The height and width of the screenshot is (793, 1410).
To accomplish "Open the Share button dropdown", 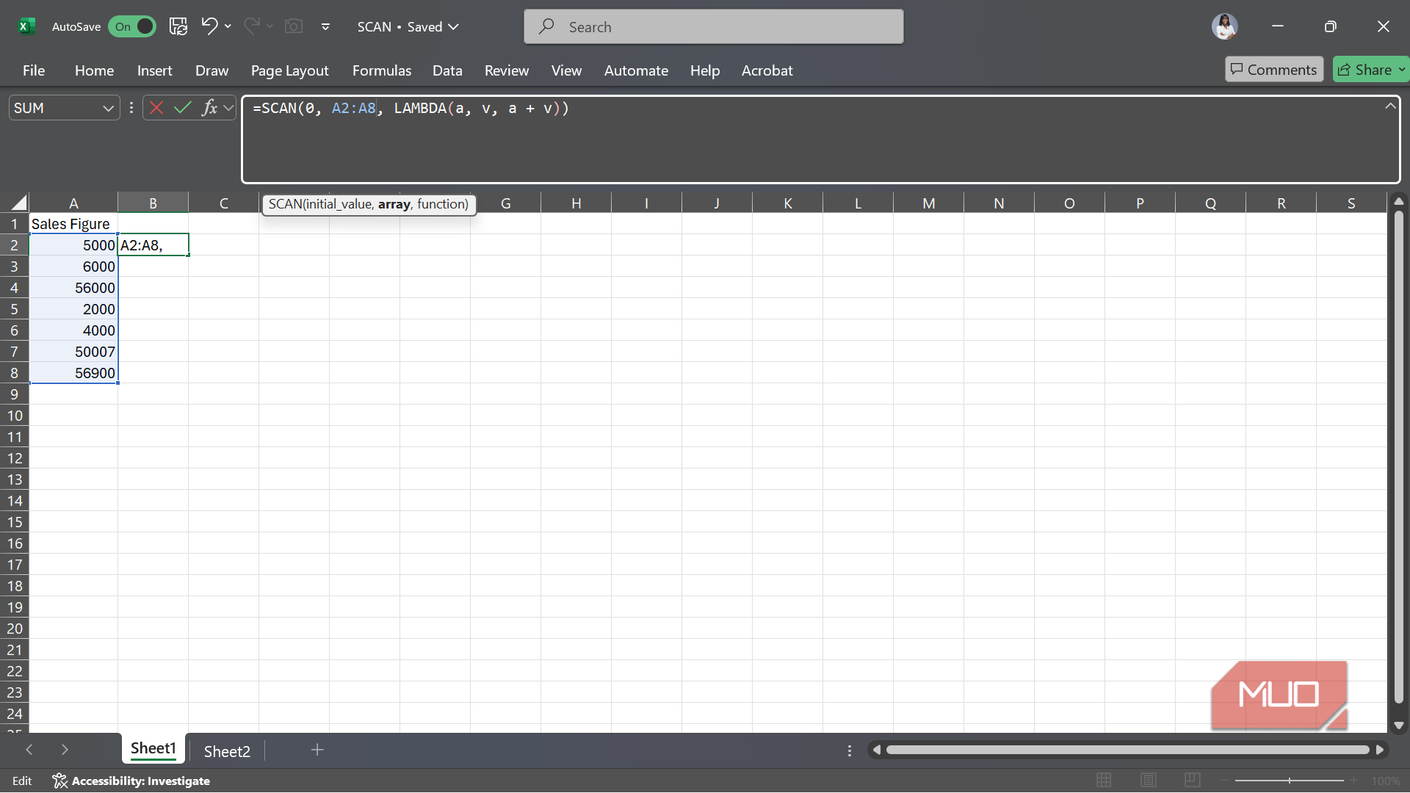I will click(x=1401, y=69).
